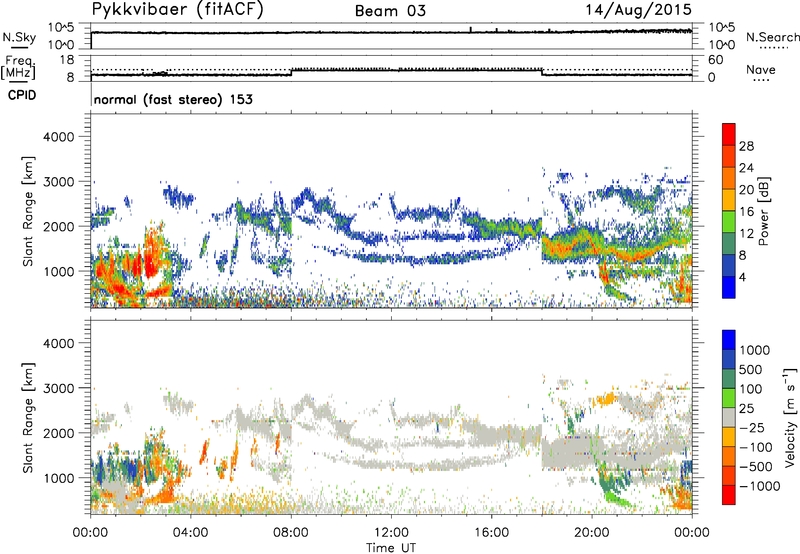
Task: Click the 60 tick on Nave axis
Action: click(x=715, y=60)
